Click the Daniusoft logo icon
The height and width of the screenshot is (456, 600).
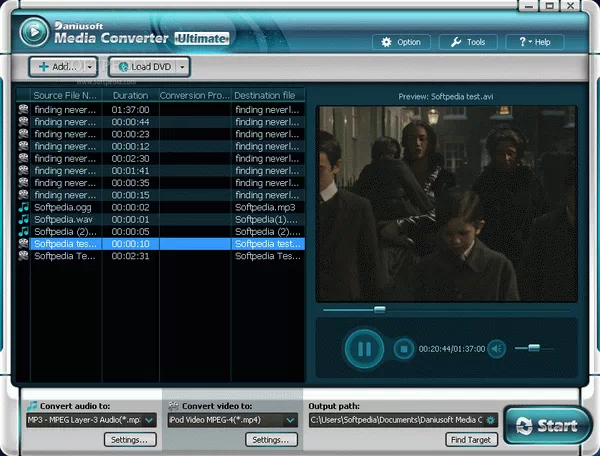[34, 32]
